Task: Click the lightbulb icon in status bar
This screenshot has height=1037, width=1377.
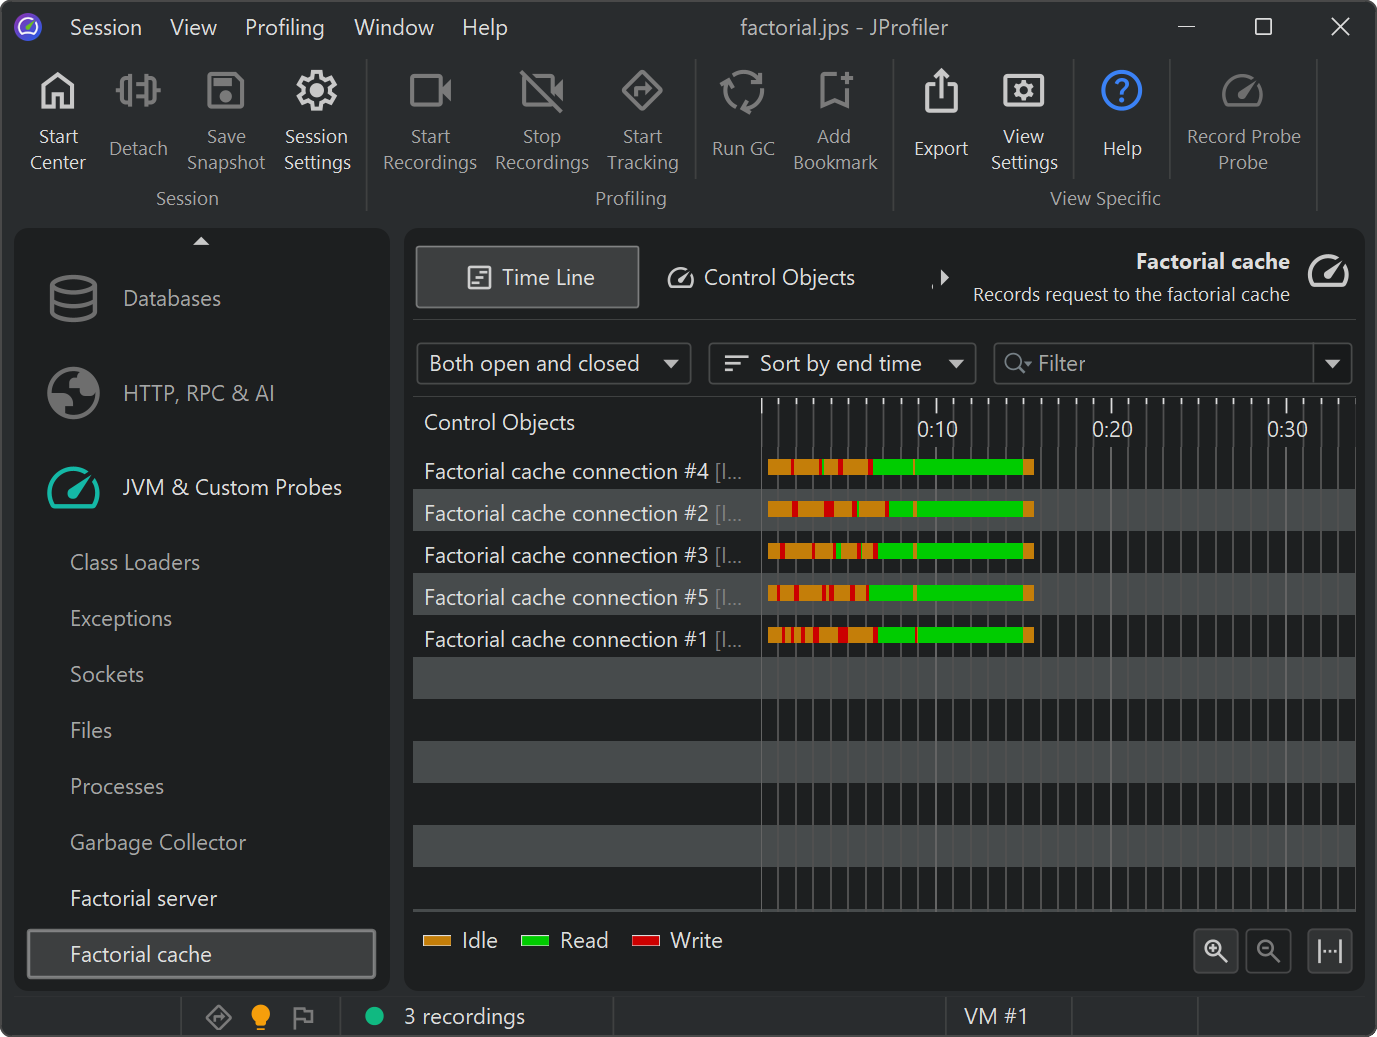Action: point(260,1016)
